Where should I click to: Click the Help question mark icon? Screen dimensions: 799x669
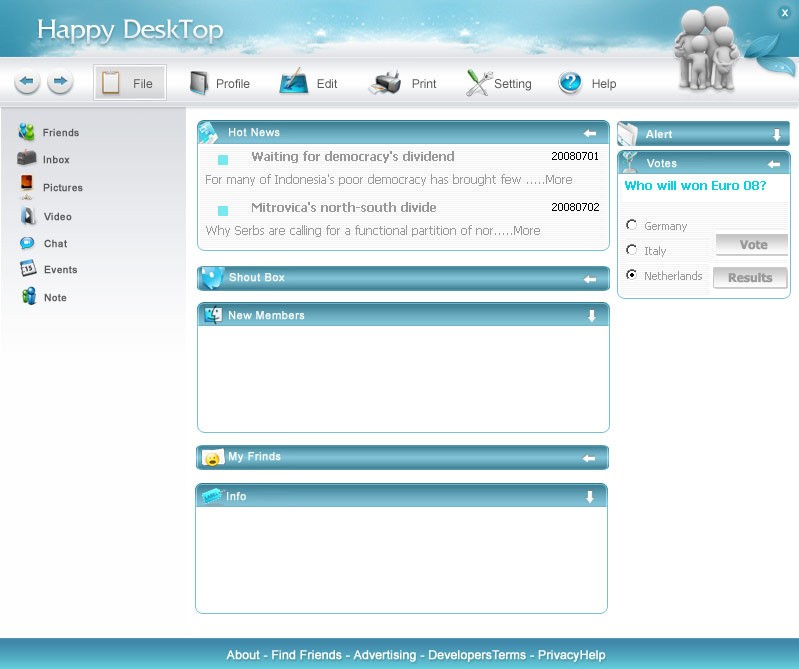tap(571, 83)
